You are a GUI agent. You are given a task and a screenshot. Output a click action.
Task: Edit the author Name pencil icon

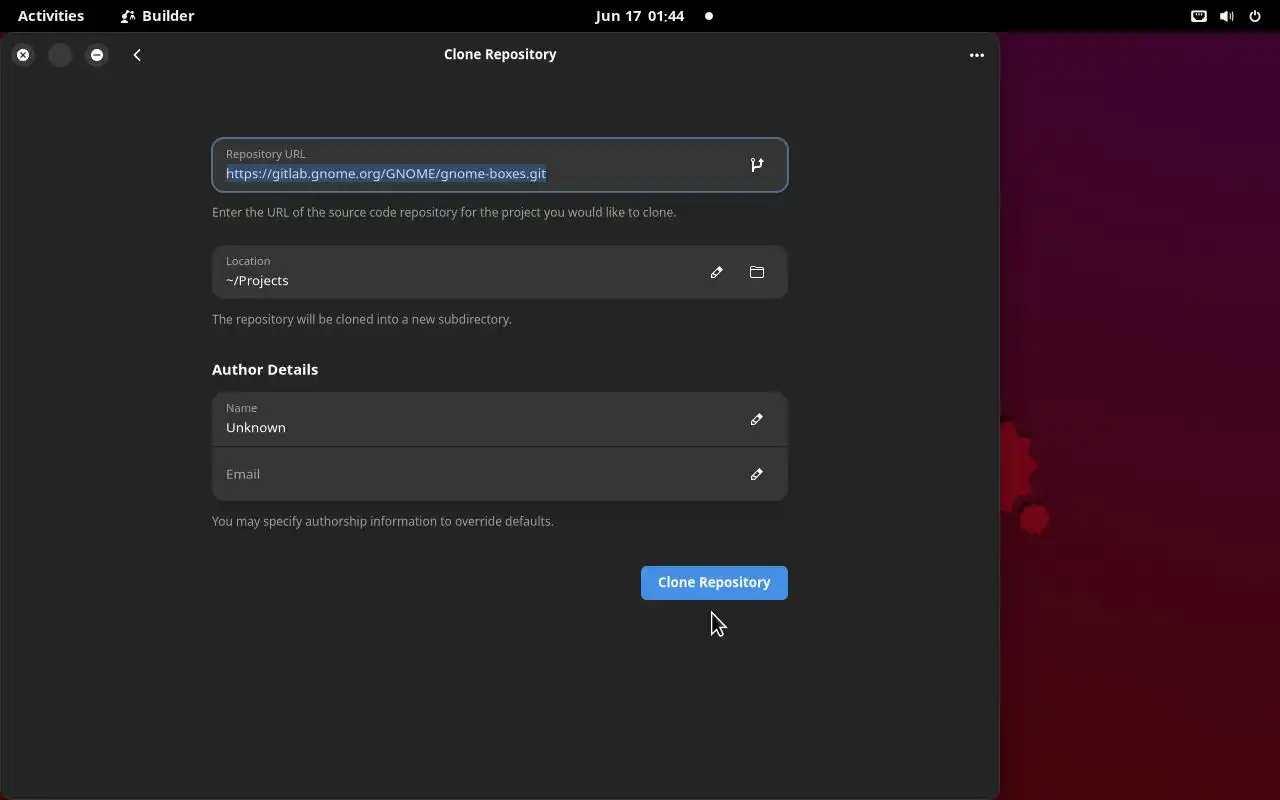pyautogui.click(x=757, y=419)
